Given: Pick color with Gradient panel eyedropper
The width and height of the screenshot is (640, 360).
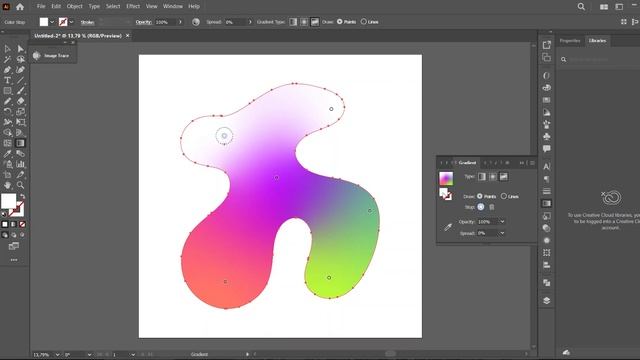Looking at the screenshot, I should pos(448,227).
